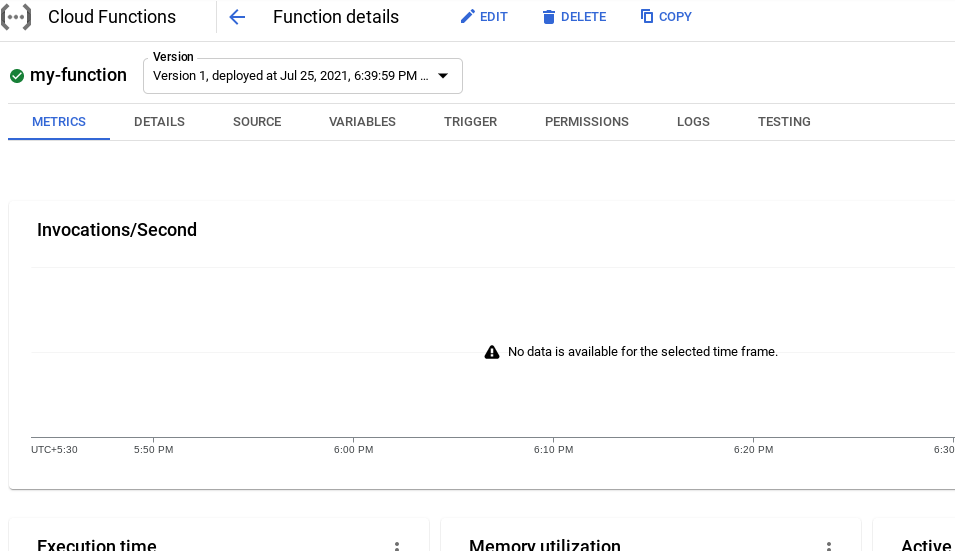This screenshot has width=955, height=551.
Task: Select the Variables tab
Action: 362,122
